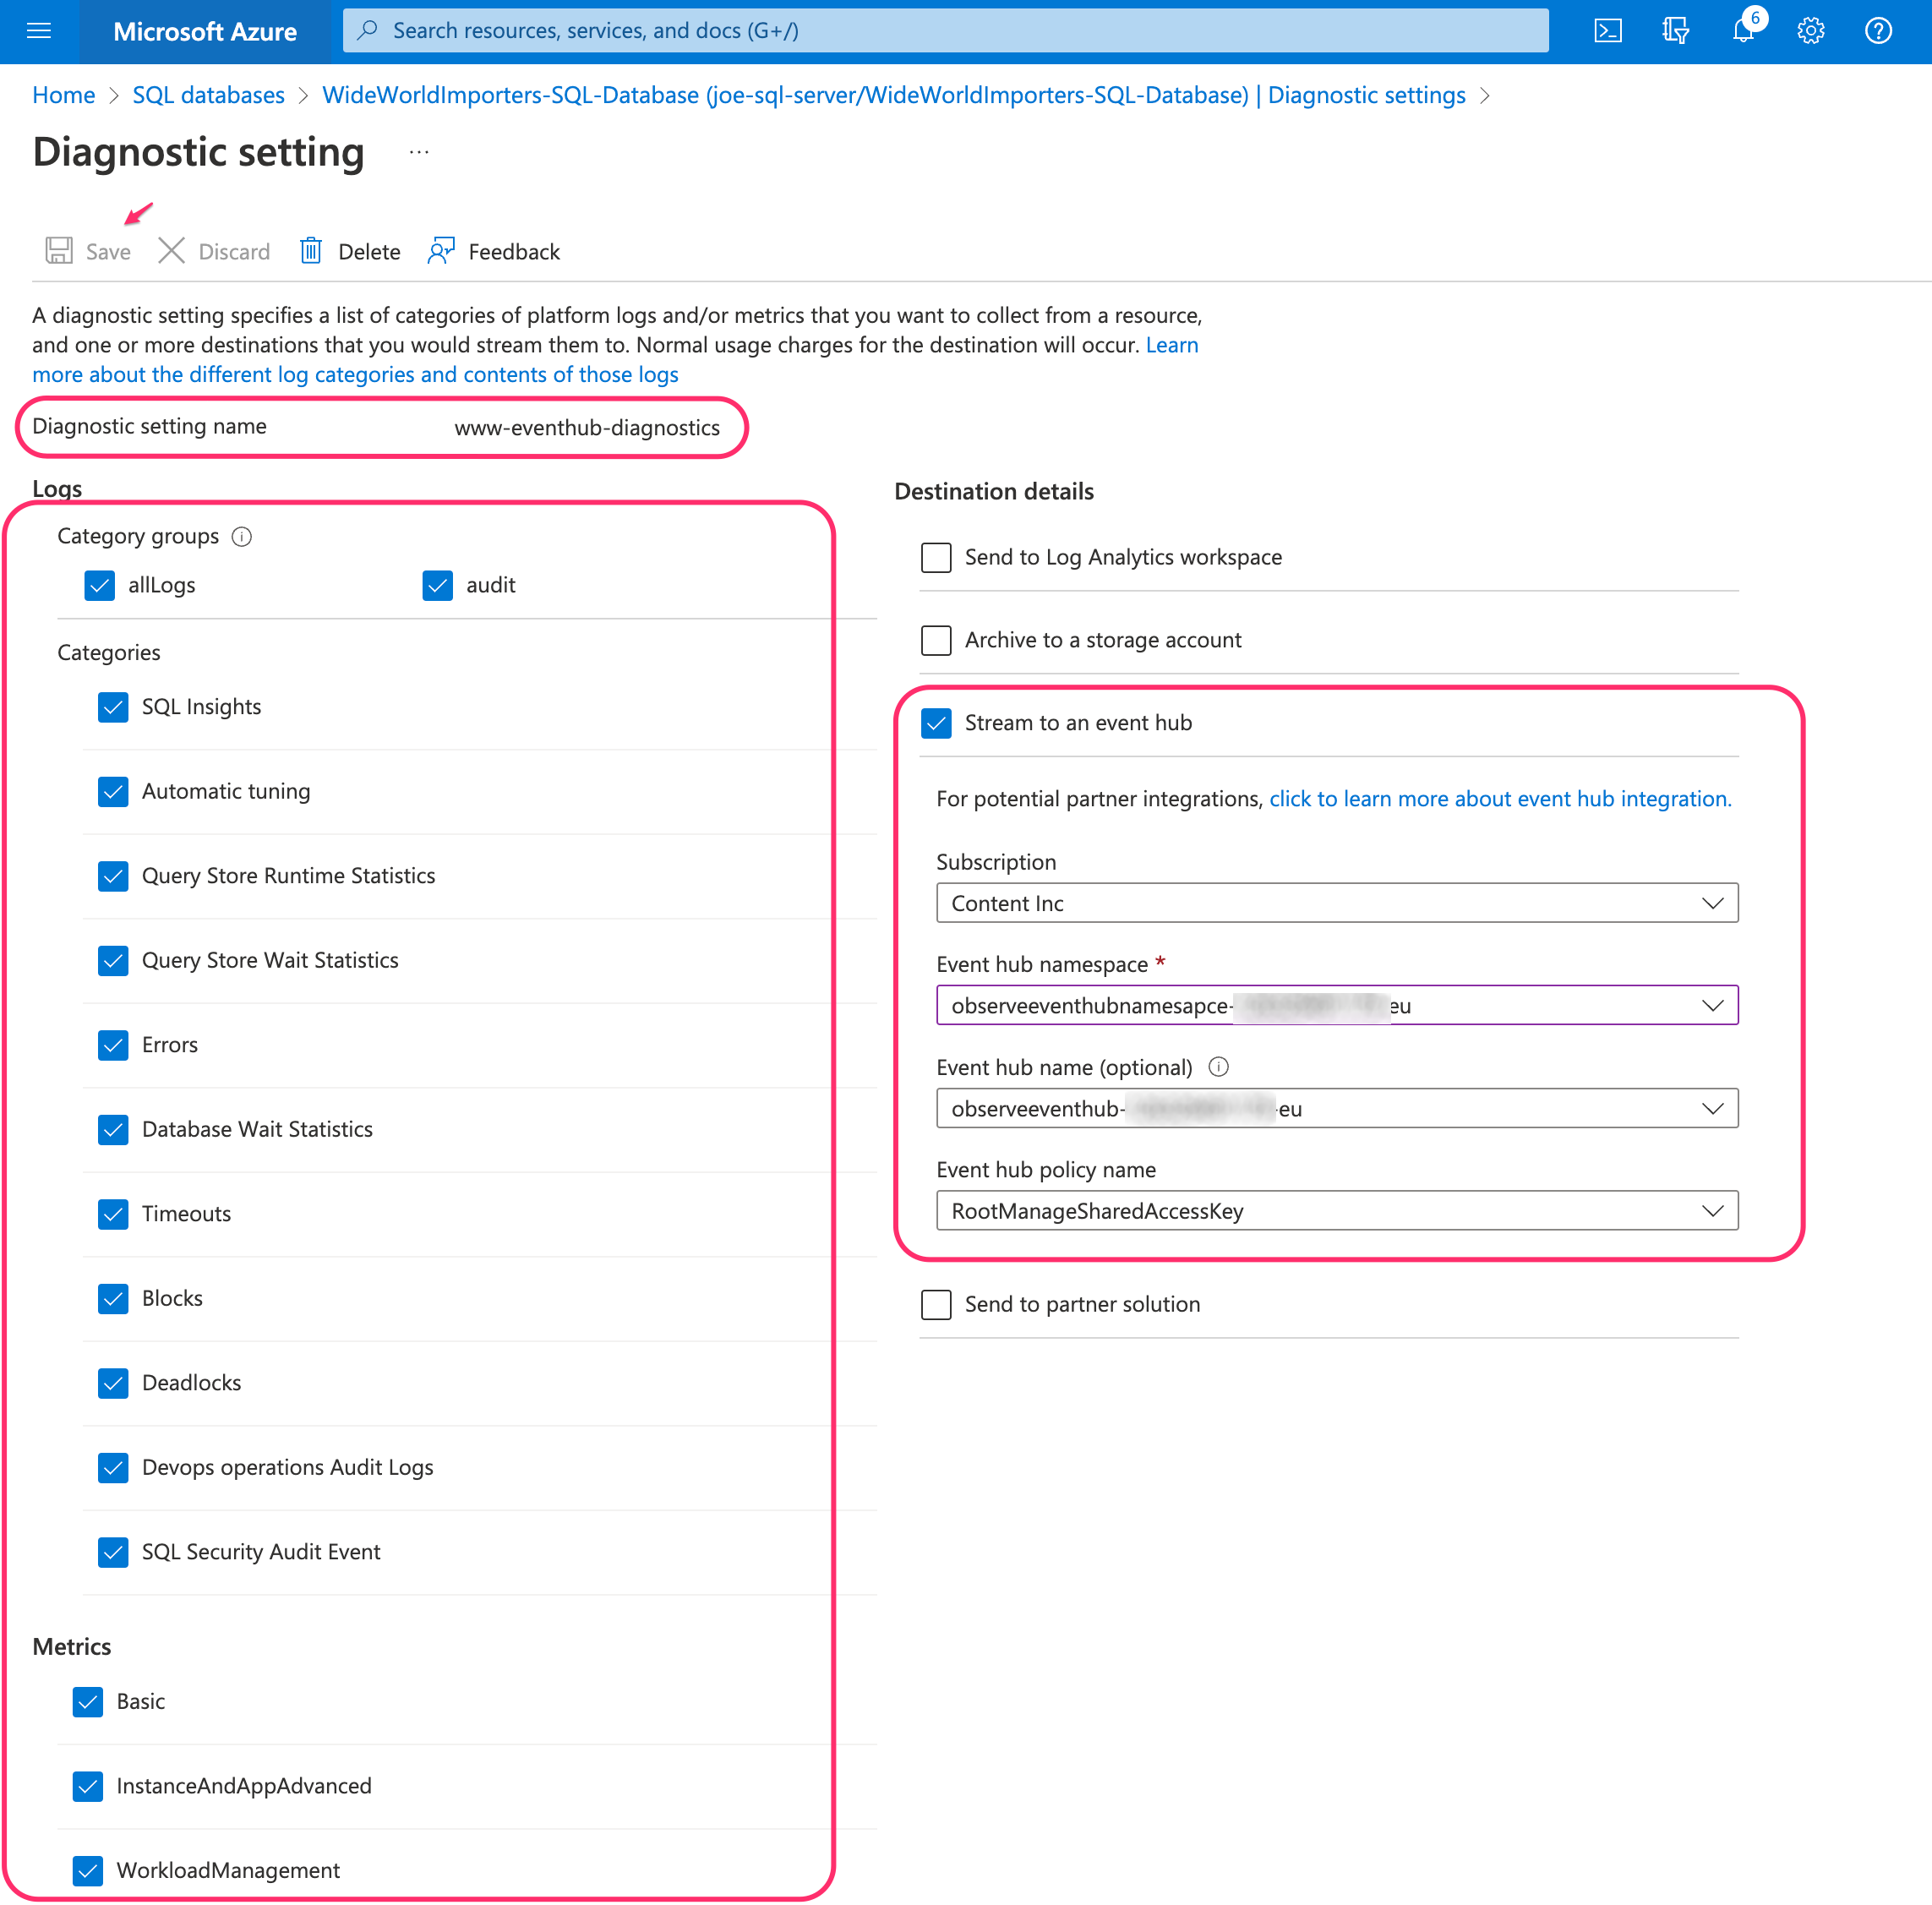Open the hamburger portal menu
Screen dimensions: 1932x1905
(38, 31)
